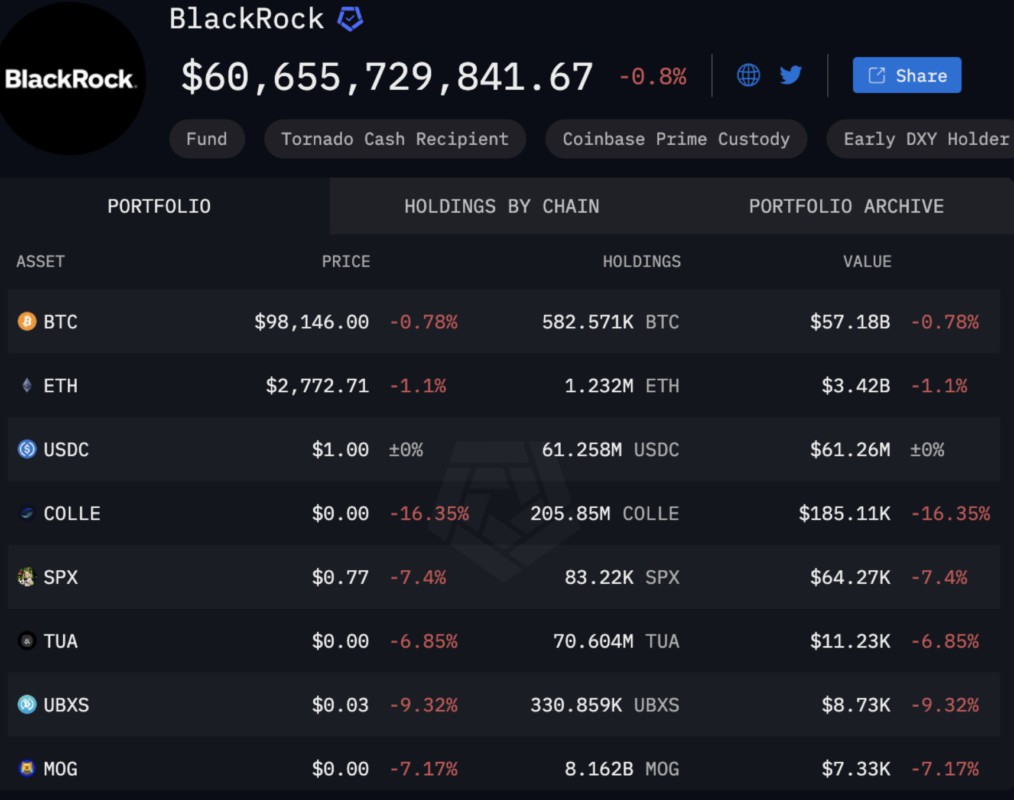
Task: Click the MOG token icon
Action: [27, 768]
